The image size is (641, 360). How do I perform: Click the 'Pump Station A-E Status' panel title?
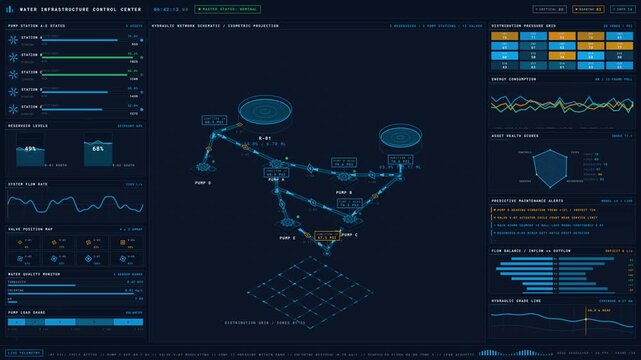click(x=36, y=26)
